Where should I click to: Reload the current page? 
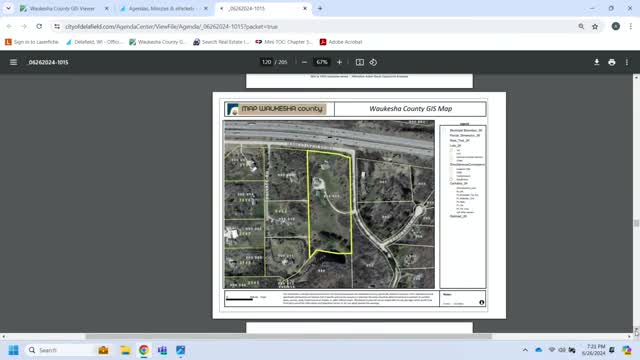point(39,26)
